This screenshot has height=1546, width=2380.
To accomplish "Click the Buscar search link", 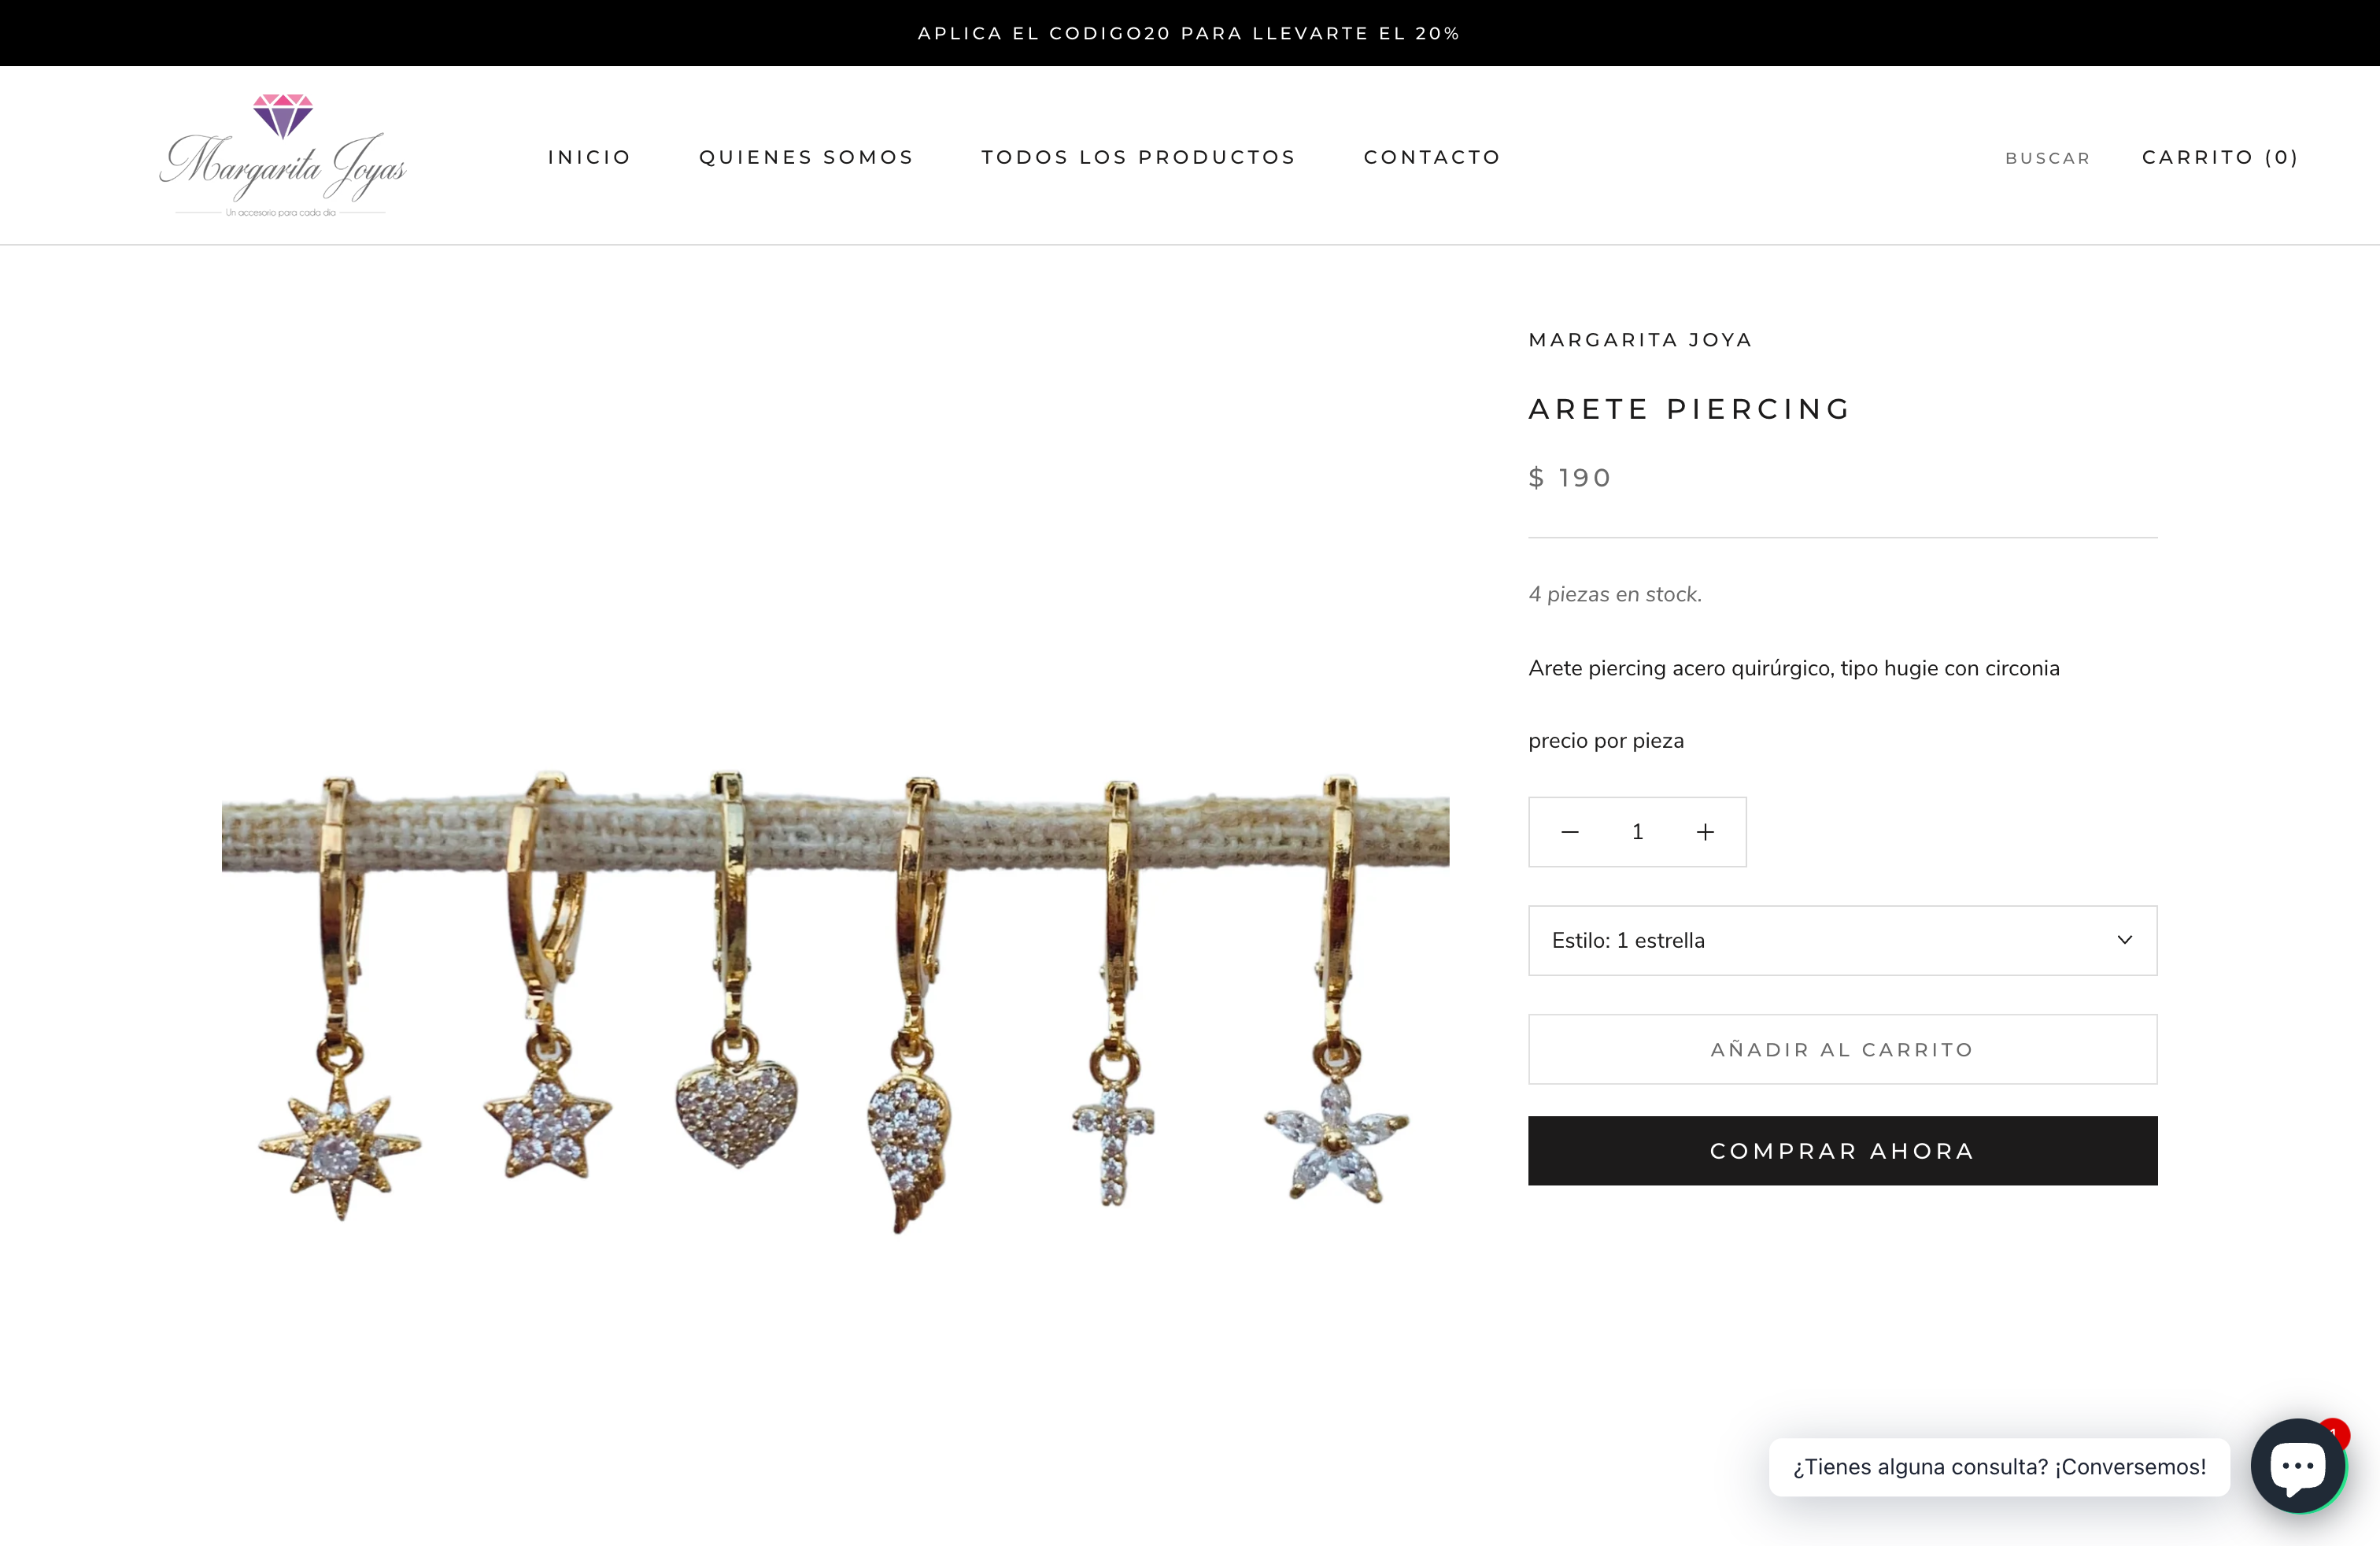I will click(2047, 158).
